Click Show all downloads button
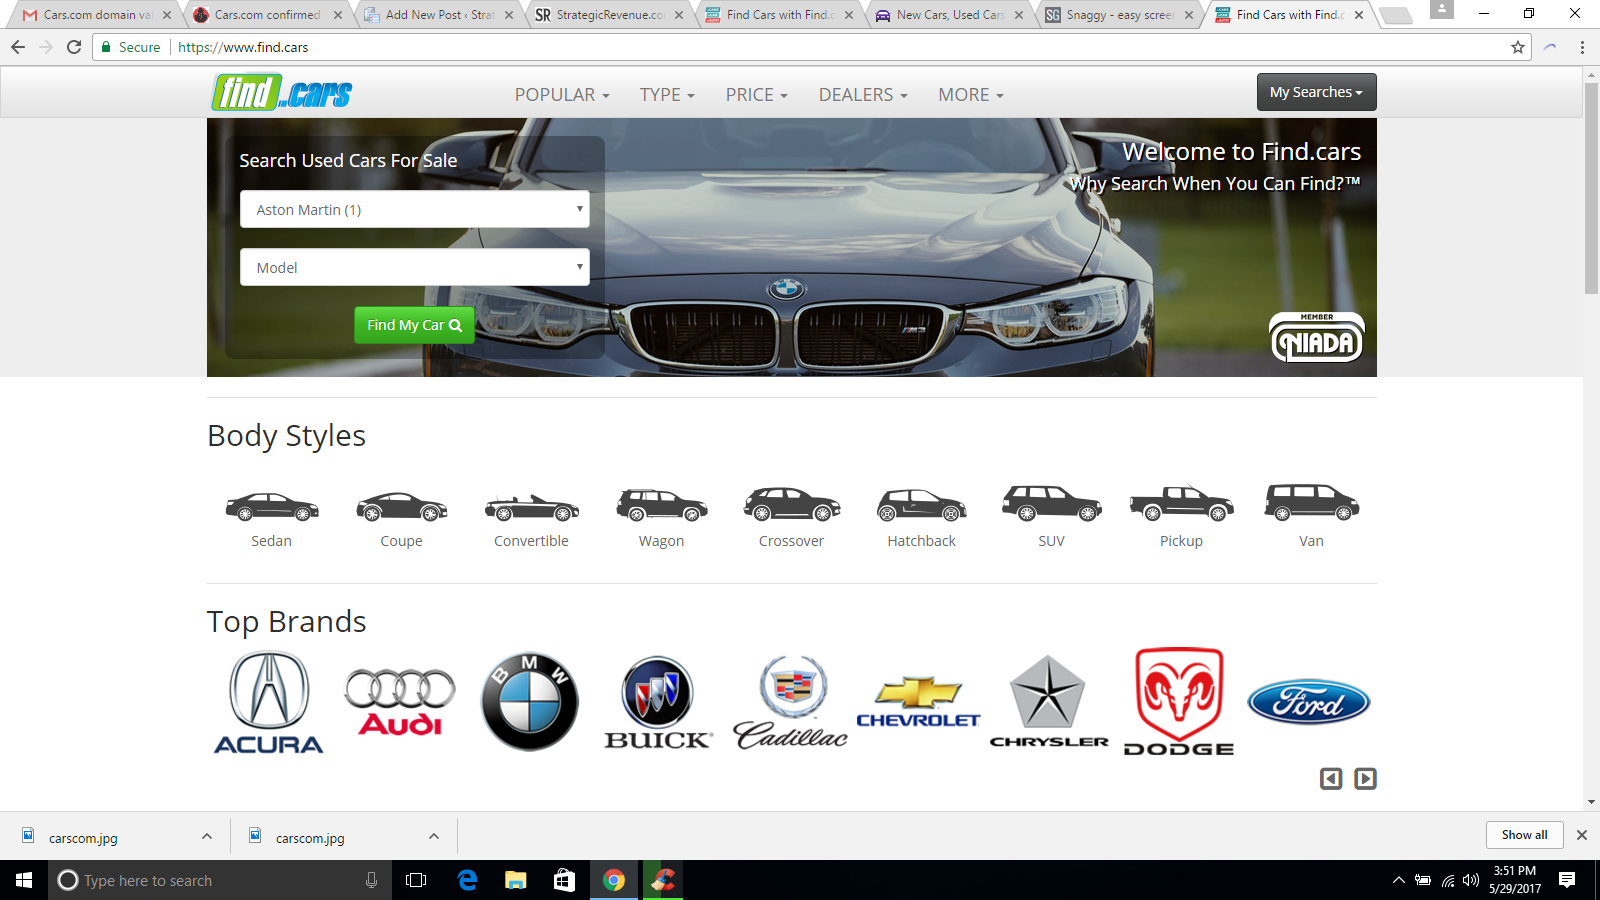The image size is (1600, 900). (1524, 835)
